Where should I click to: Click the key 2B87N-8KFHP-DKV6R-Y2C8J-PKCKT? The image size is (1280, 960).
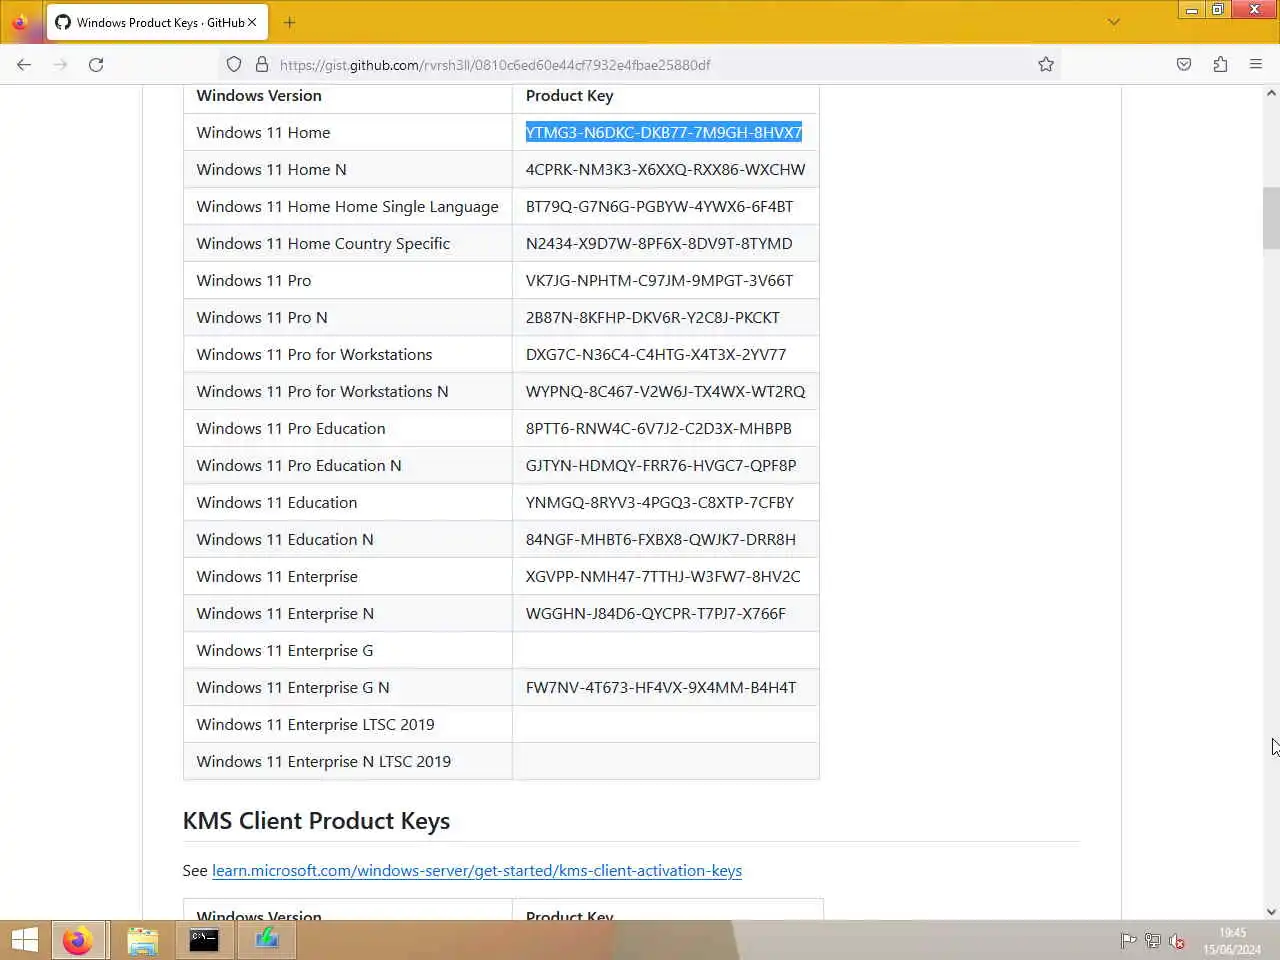pos(653,317)
